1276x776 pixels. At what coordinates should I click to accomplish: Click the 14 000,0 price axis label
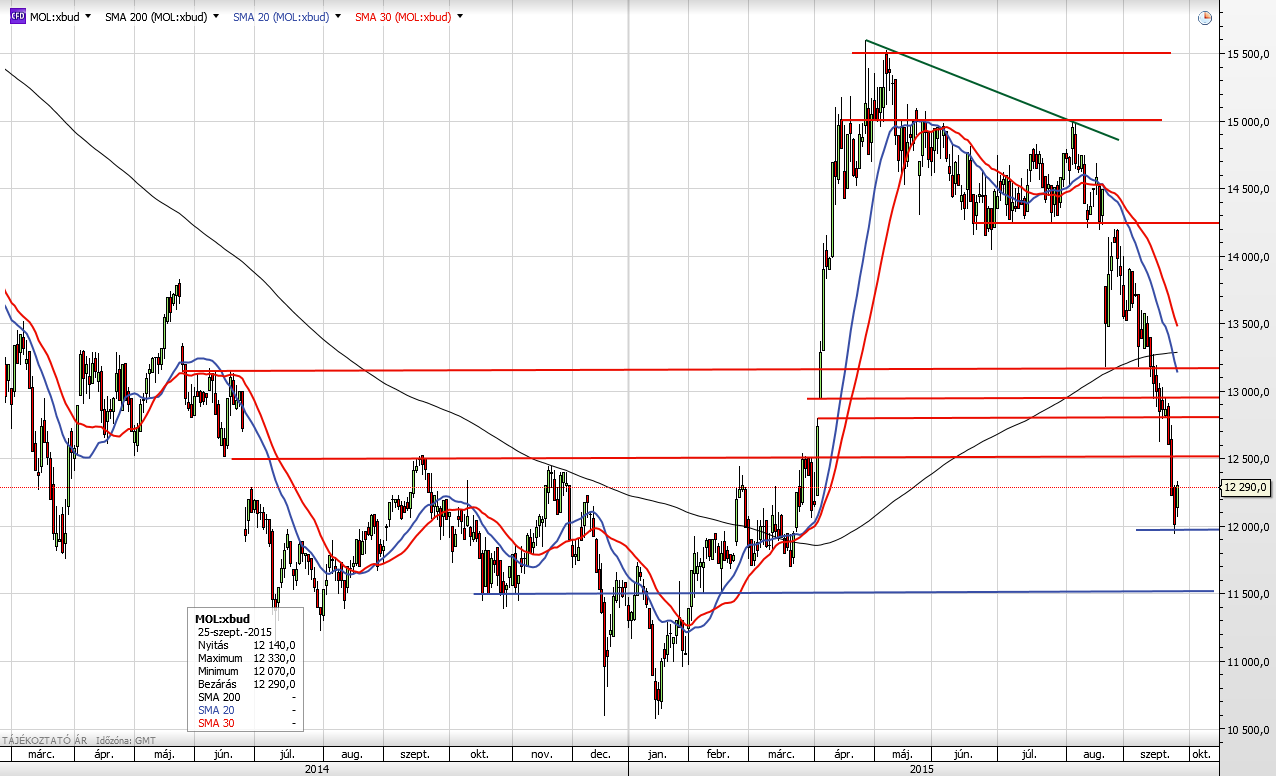(x=1246, y=257)
